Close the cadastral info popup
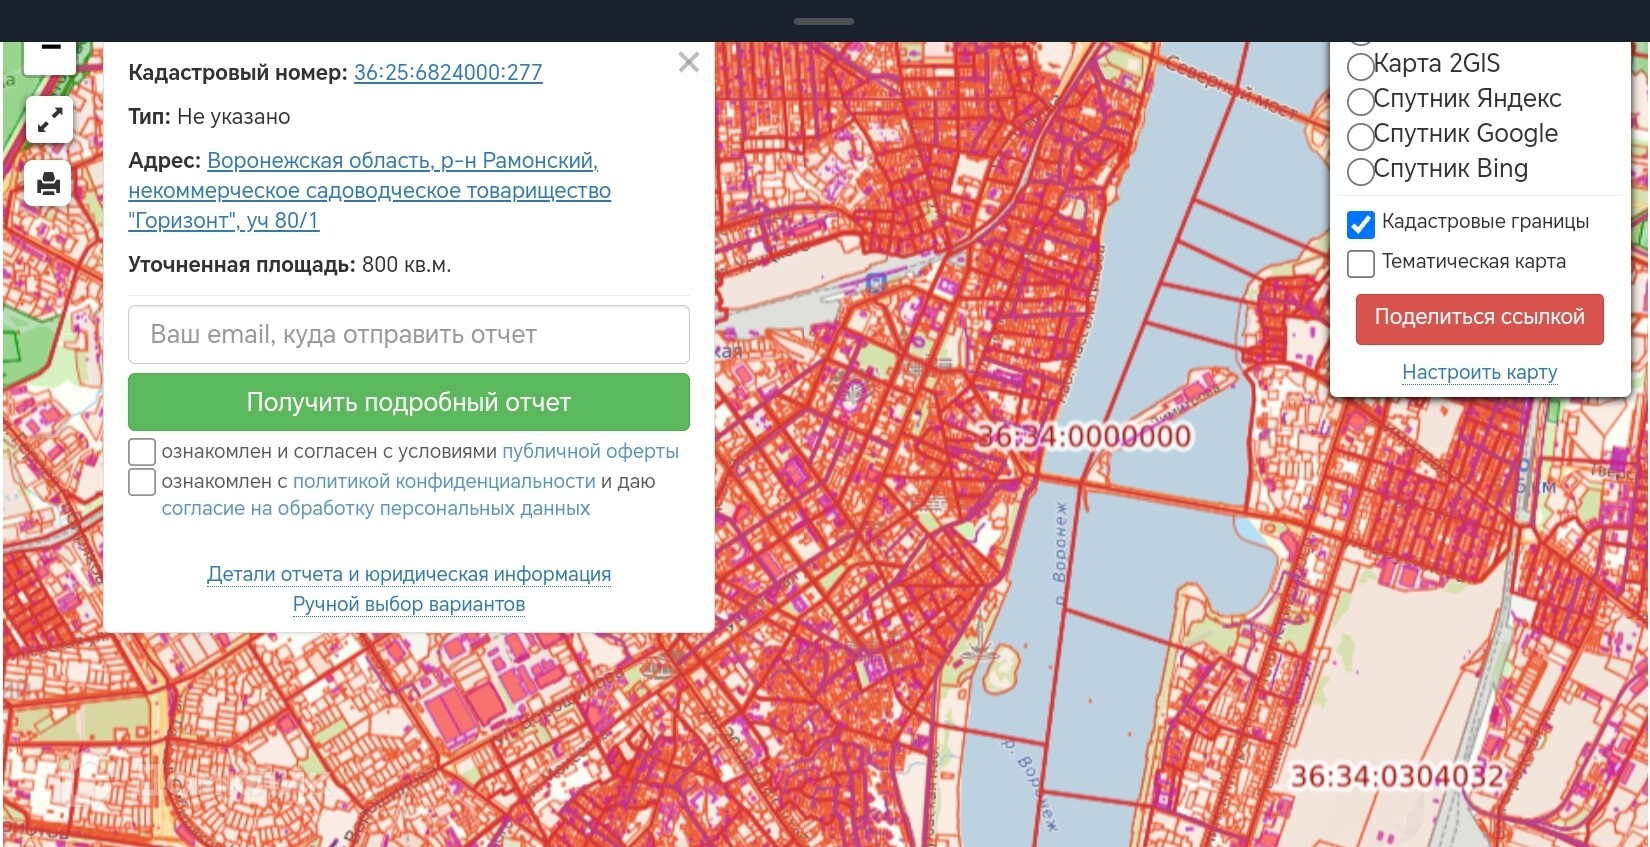The height and width of the screenshot is (847, 1650). point(688,63)
